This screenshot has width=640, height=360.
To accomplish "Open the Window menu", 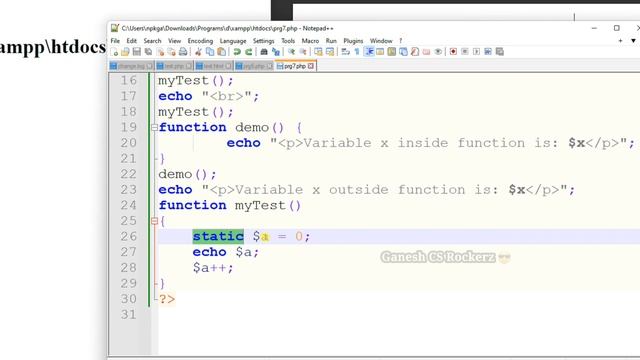I will pos(381,41).
